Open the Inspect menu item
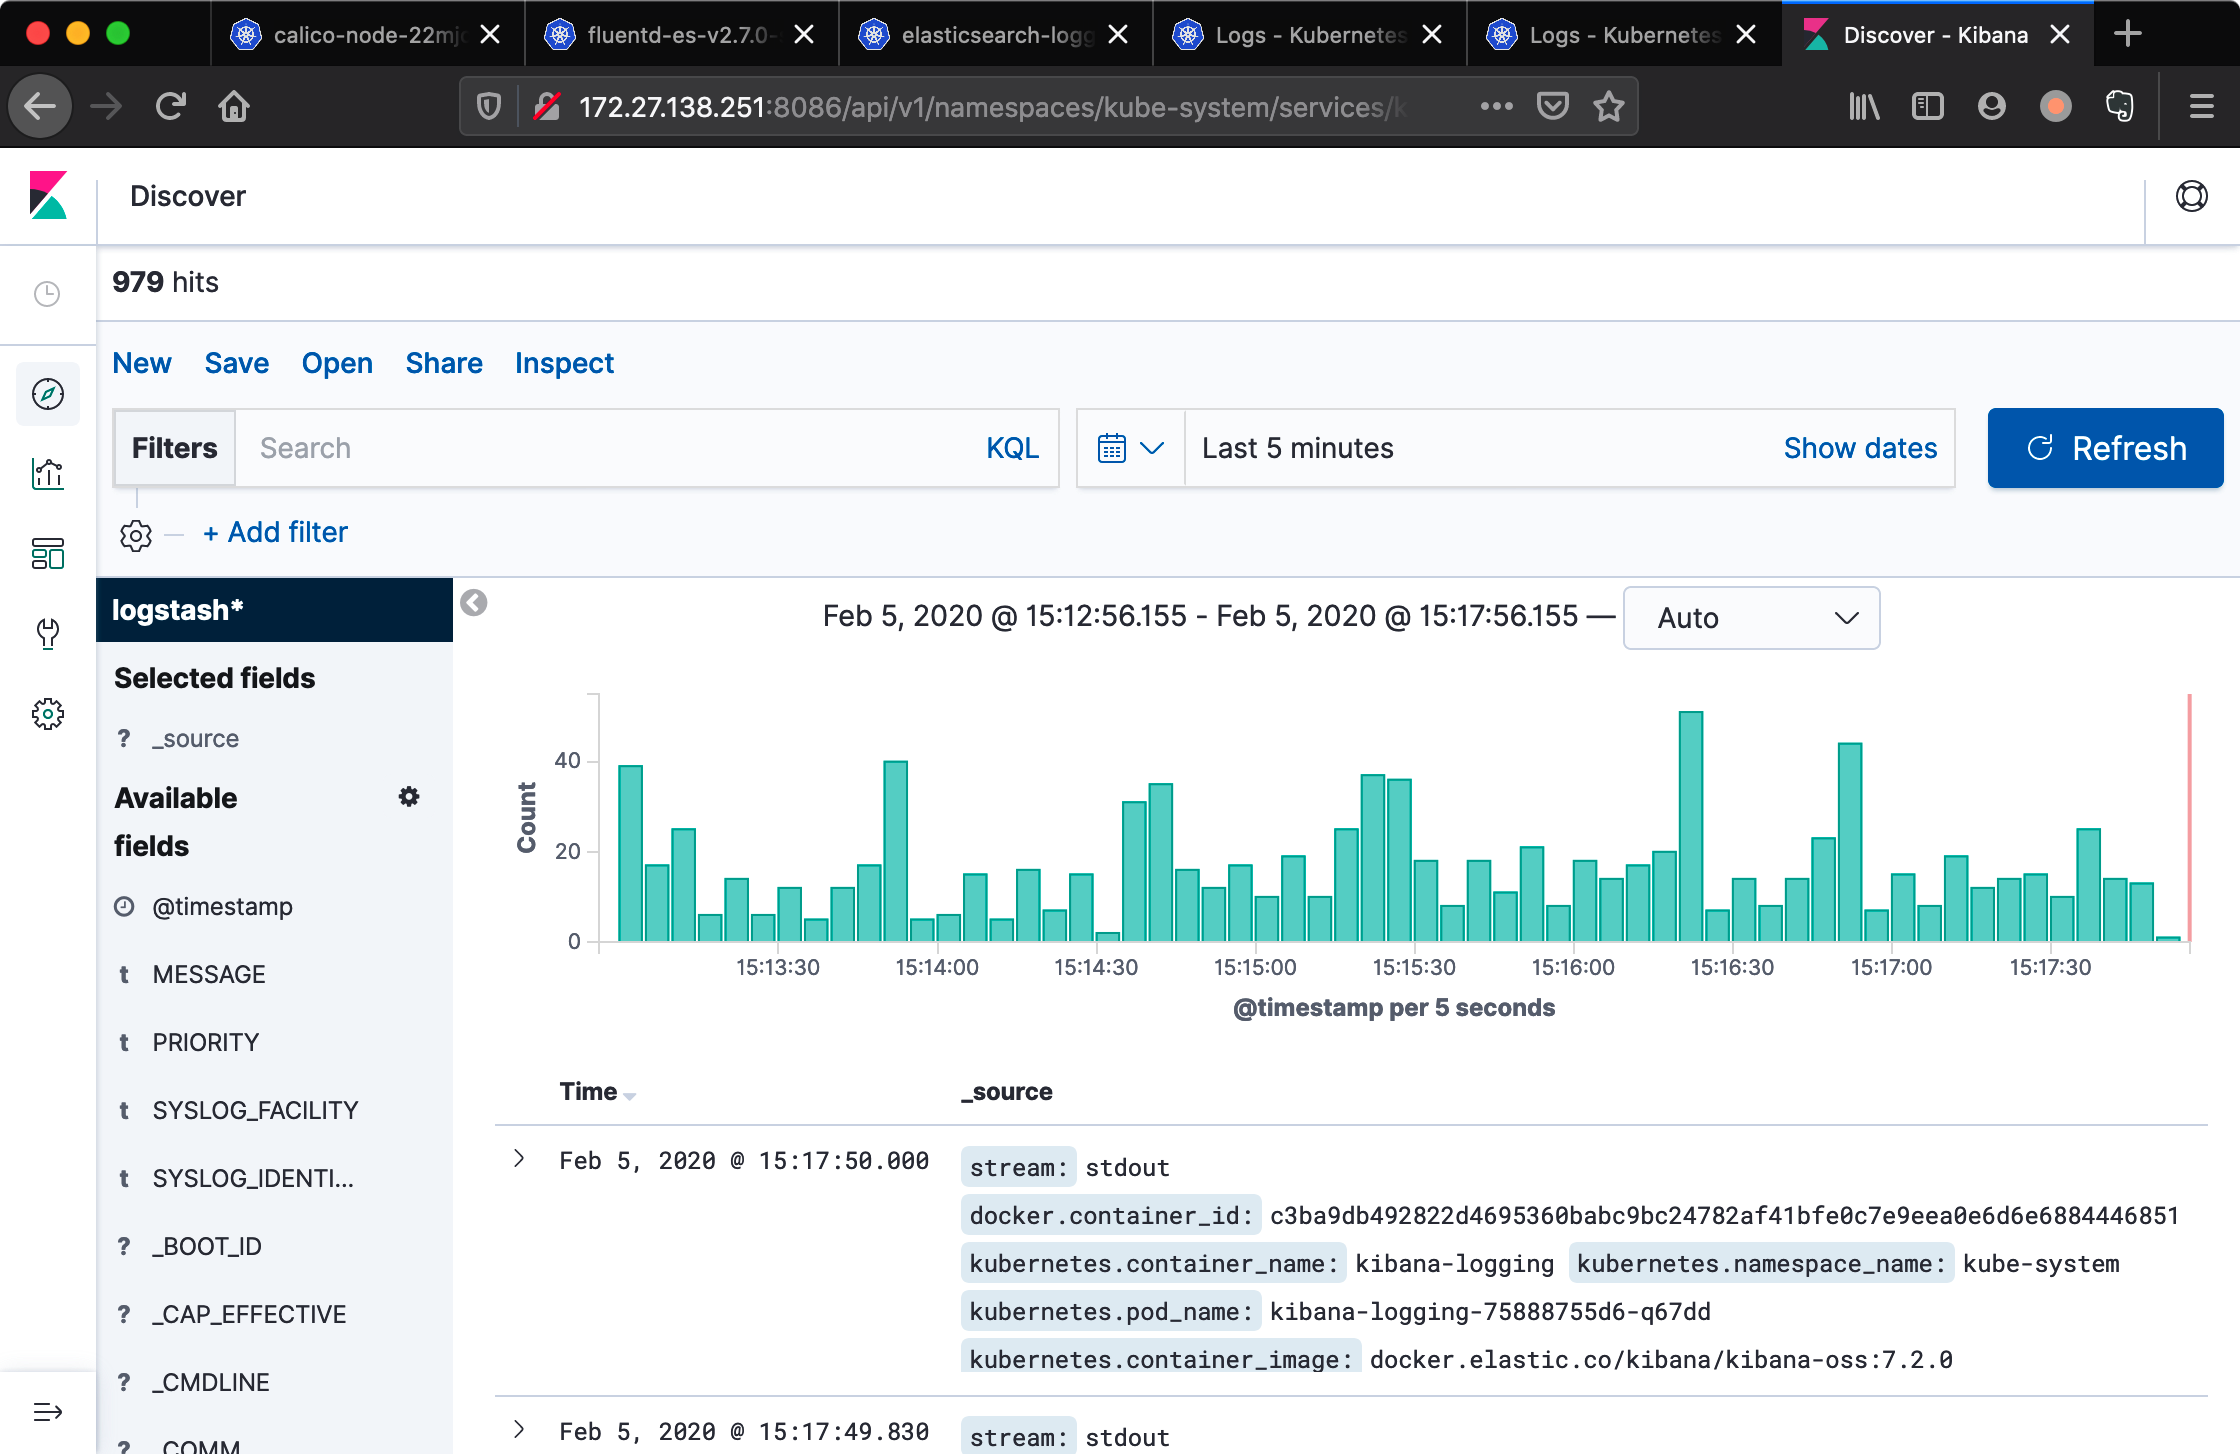 click(564, 363)
